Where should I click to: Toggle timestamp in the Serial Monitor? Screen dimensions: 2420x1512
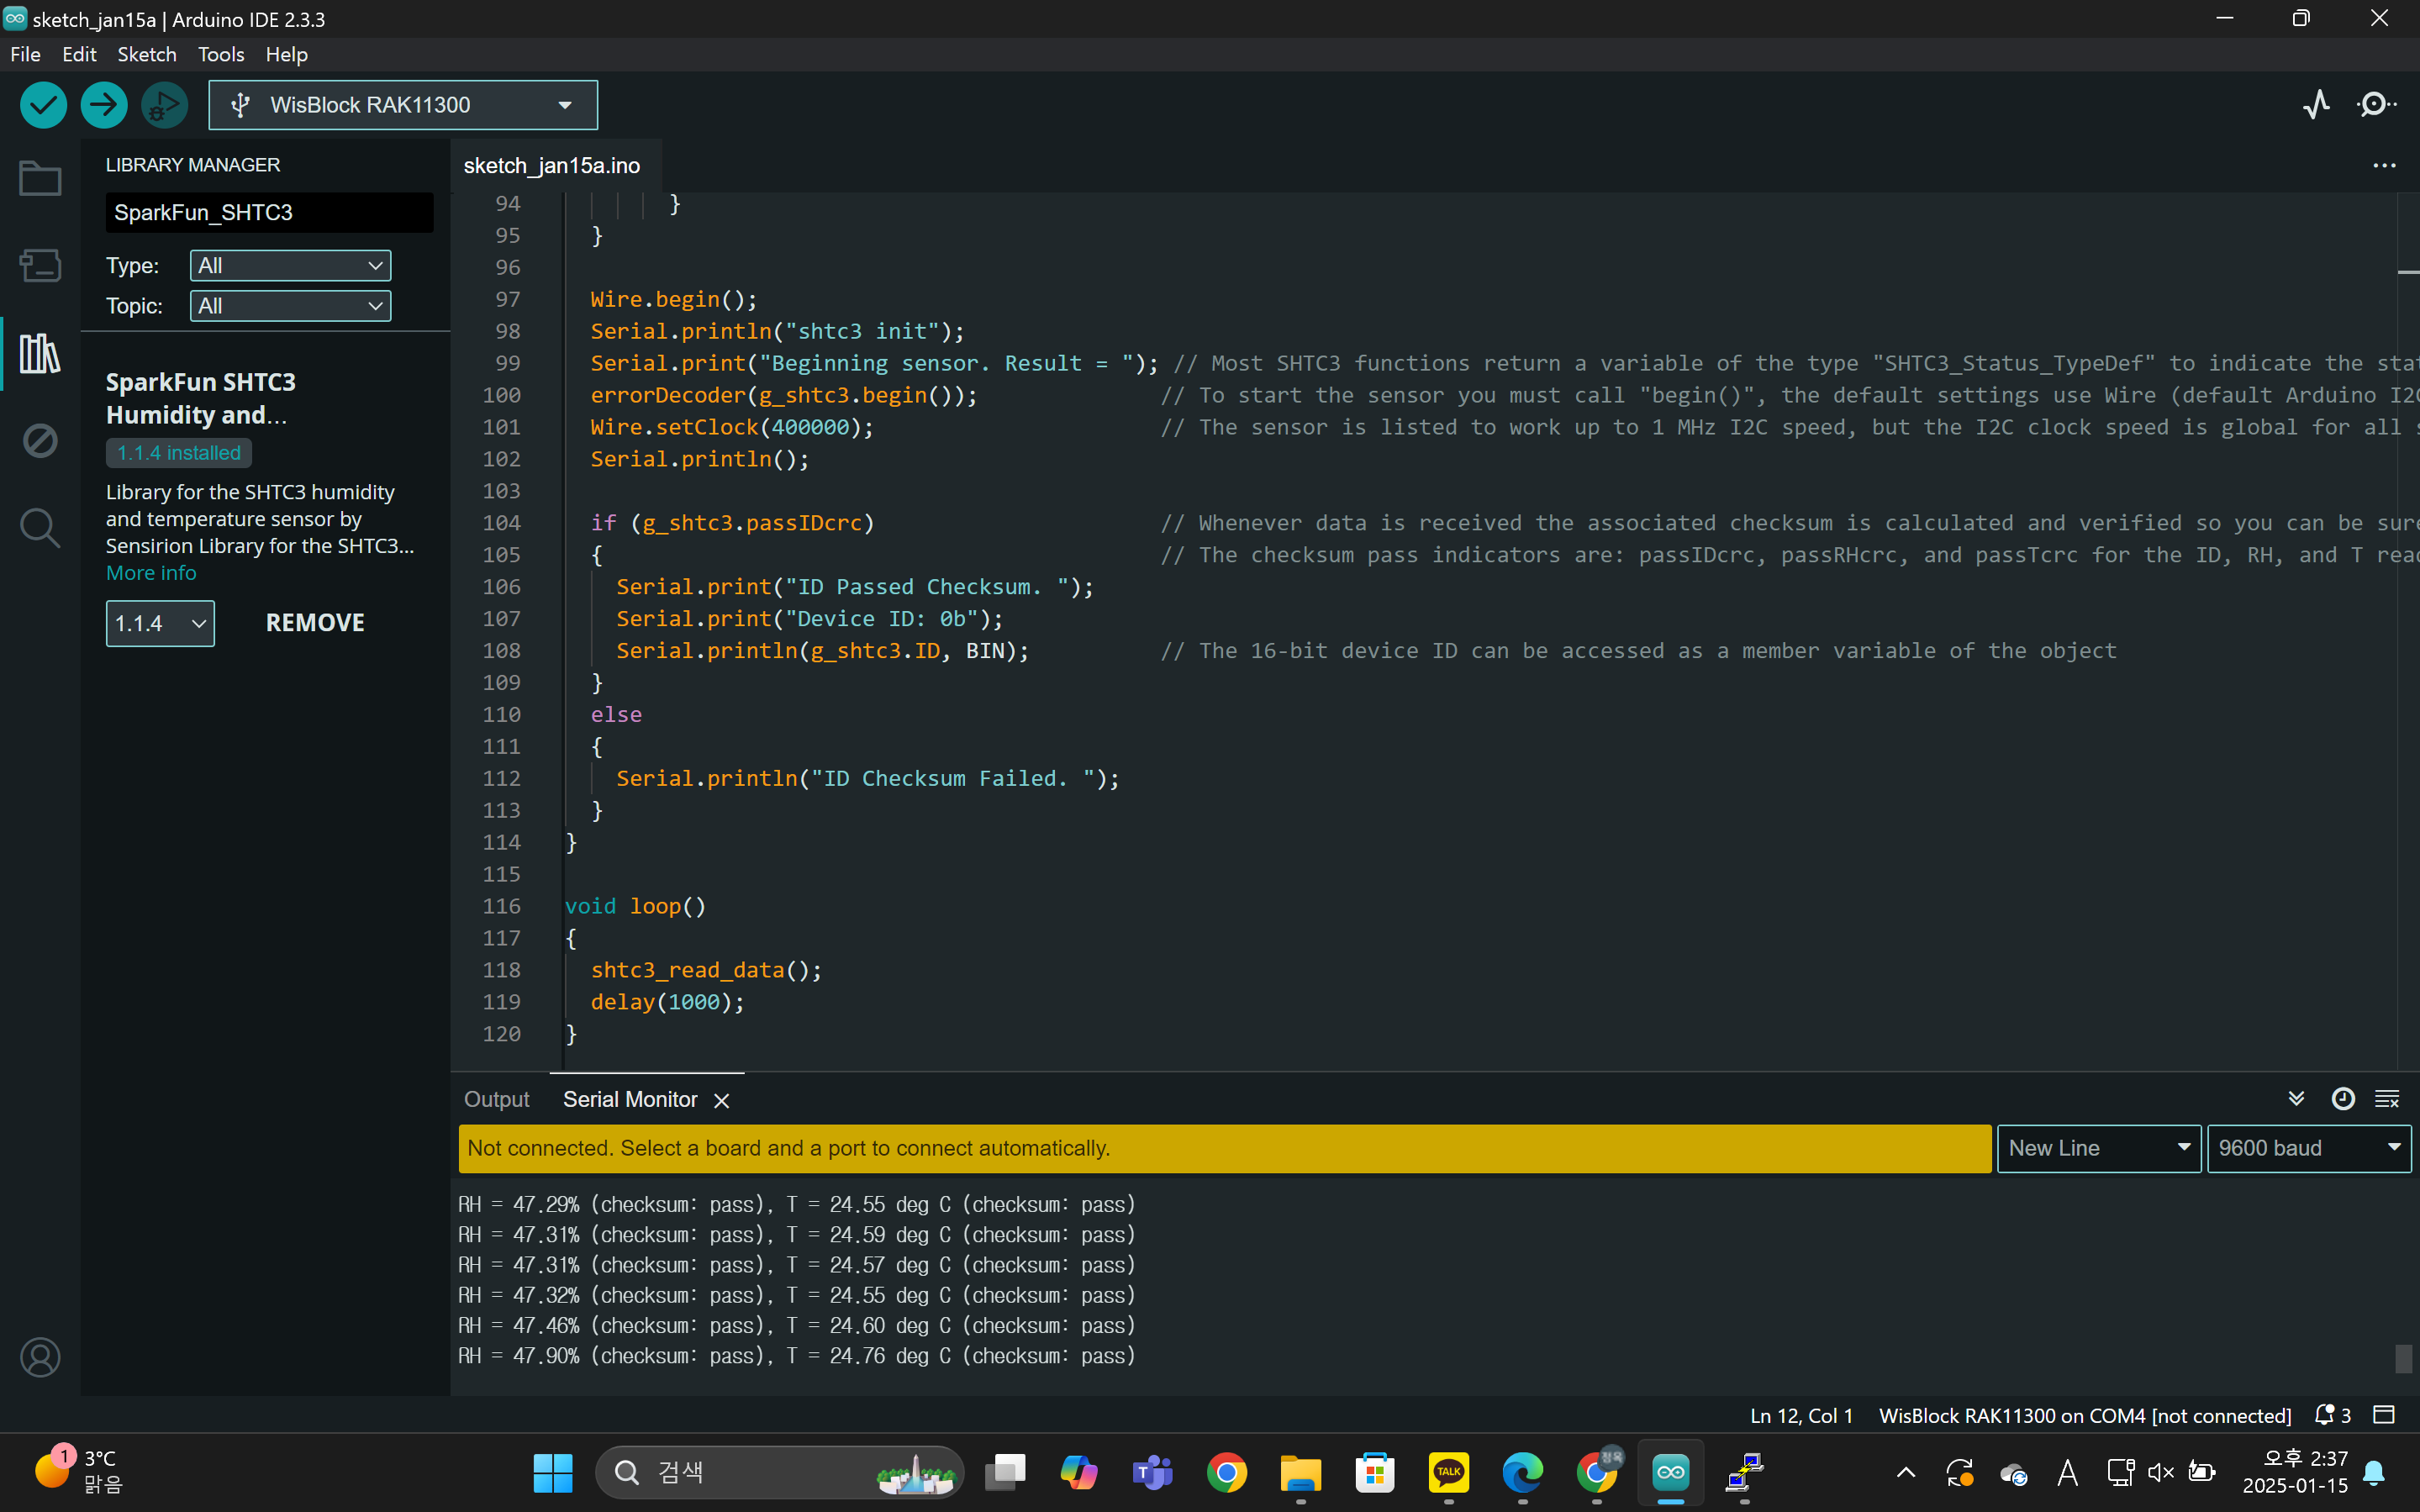2342,1099
